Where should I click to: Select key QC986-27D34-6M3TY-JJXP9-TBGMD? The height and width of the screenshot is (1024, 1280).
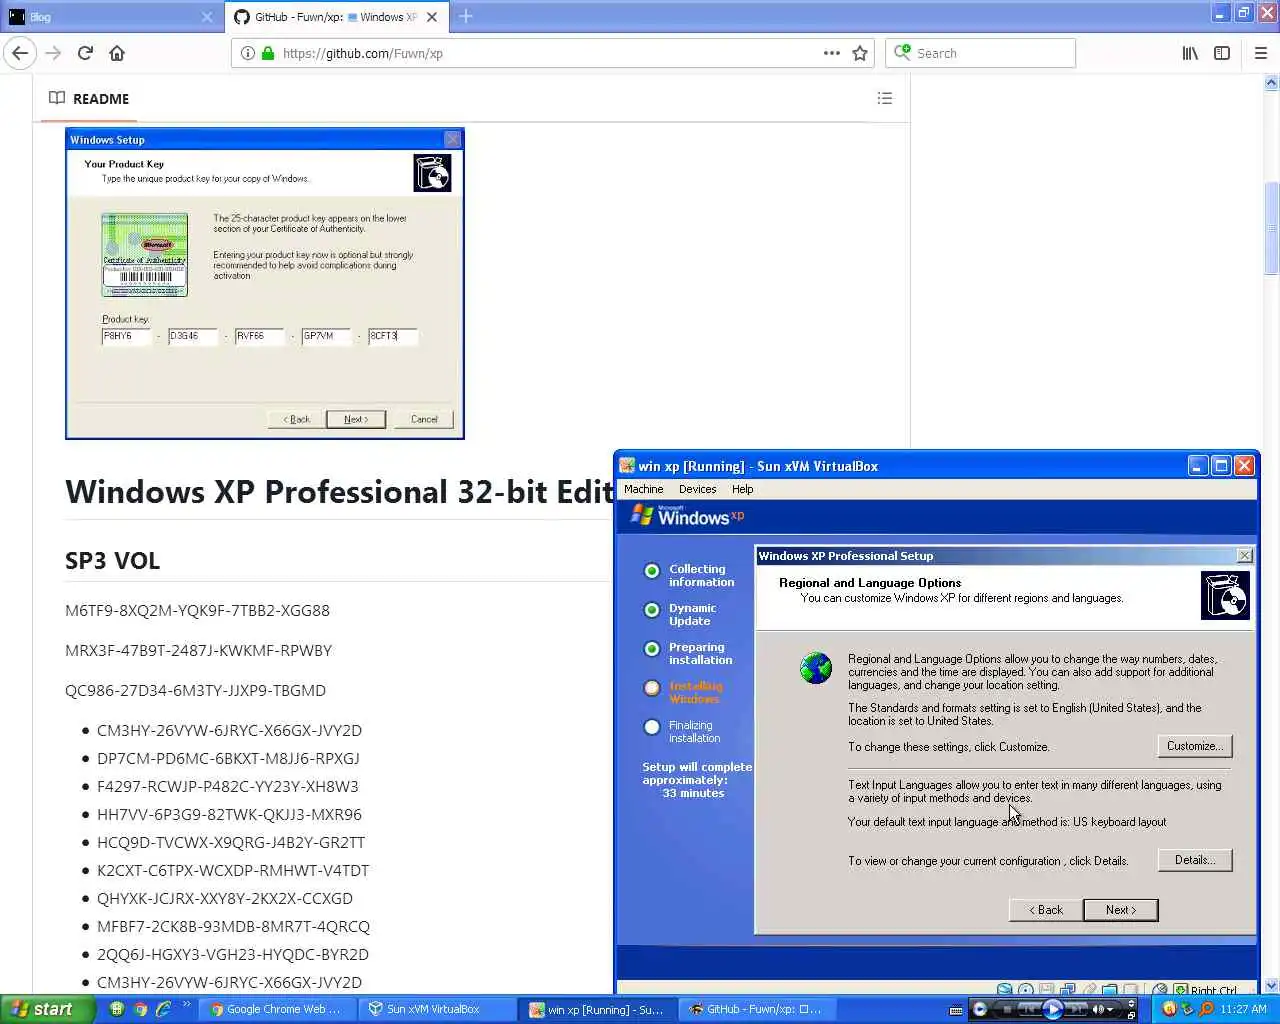click(195, 690)
